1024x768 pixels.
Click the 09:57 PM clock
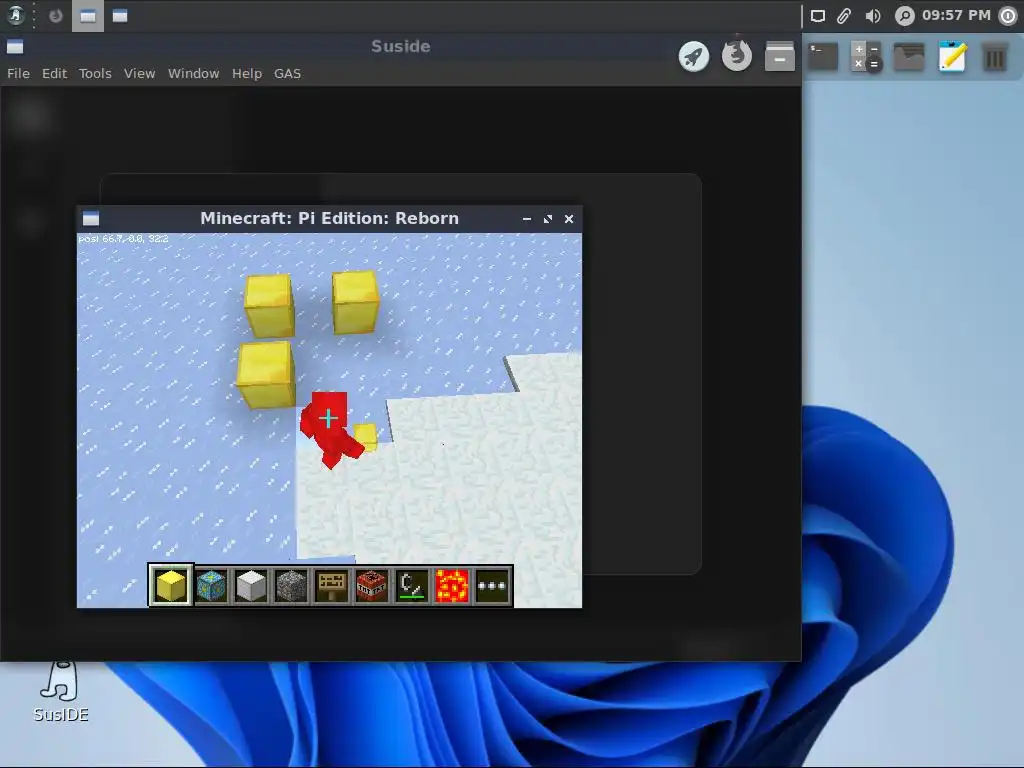click(x=956, y=15)
